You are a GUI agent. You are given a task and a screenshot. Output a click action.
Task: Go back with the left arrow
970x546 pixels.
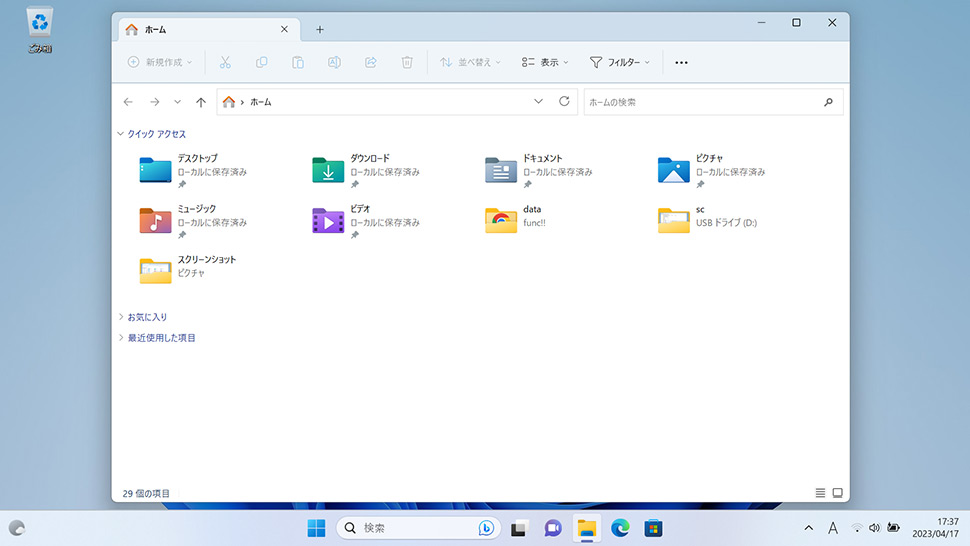[x=128, y=102]
